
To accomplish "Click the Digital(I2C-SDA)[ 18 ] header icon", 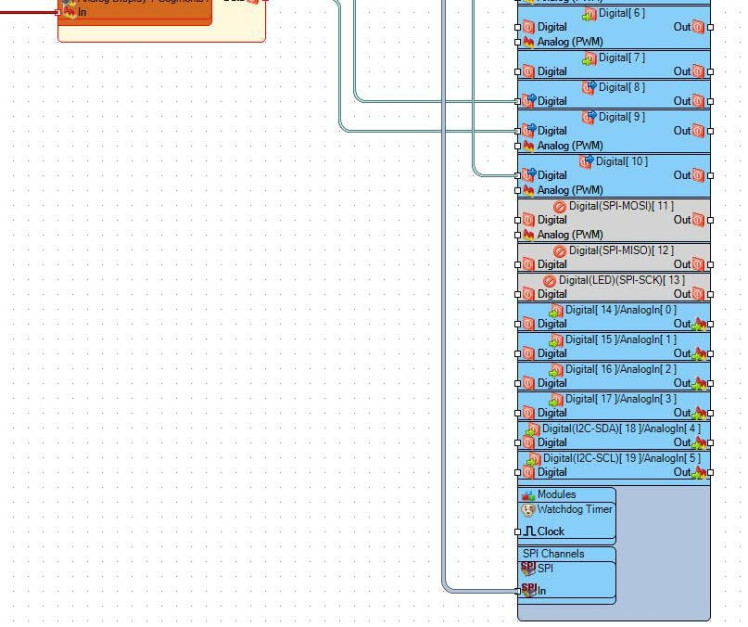I will 533,430.
